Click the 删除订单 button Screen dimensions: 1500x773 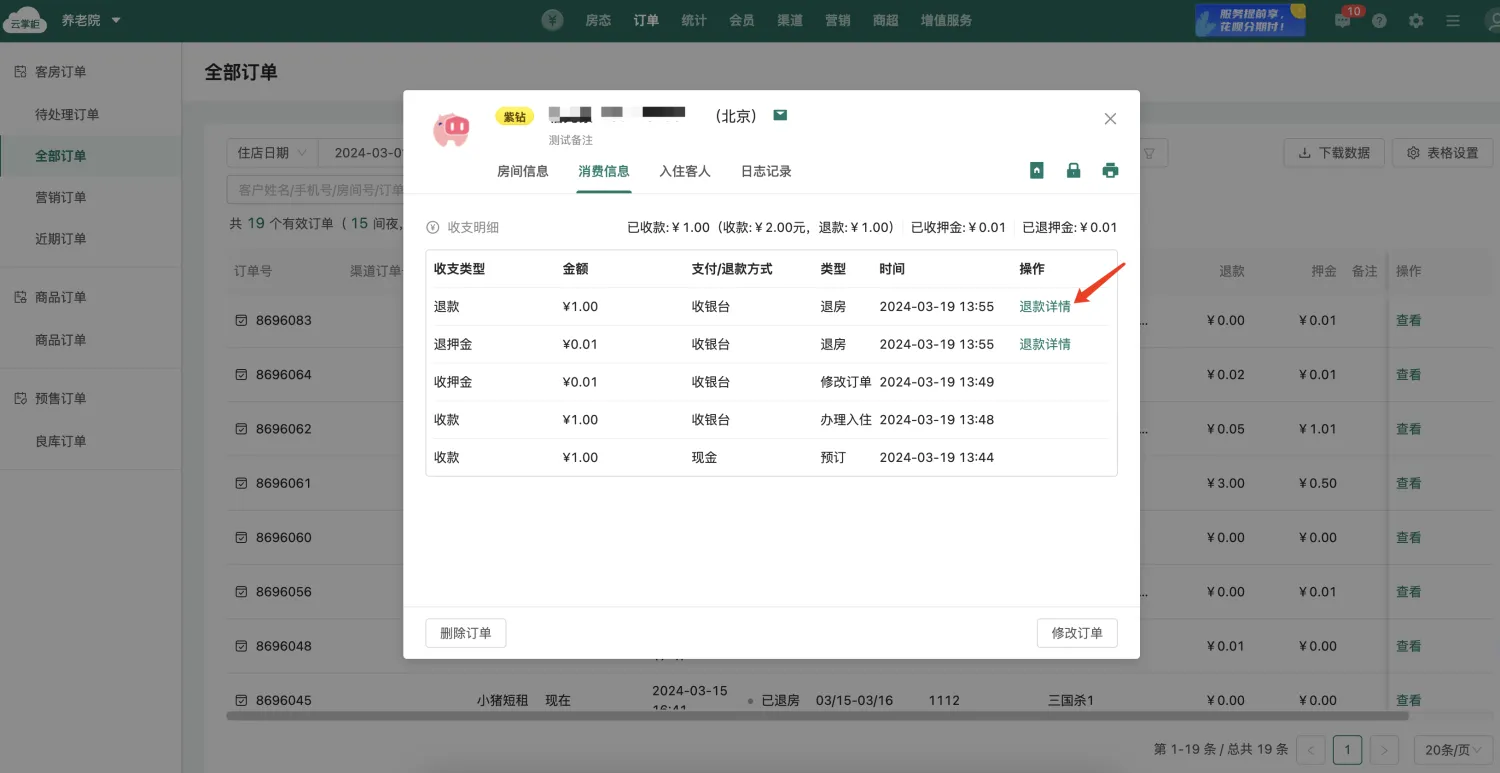pyautogui.click(x=466, y=633)
